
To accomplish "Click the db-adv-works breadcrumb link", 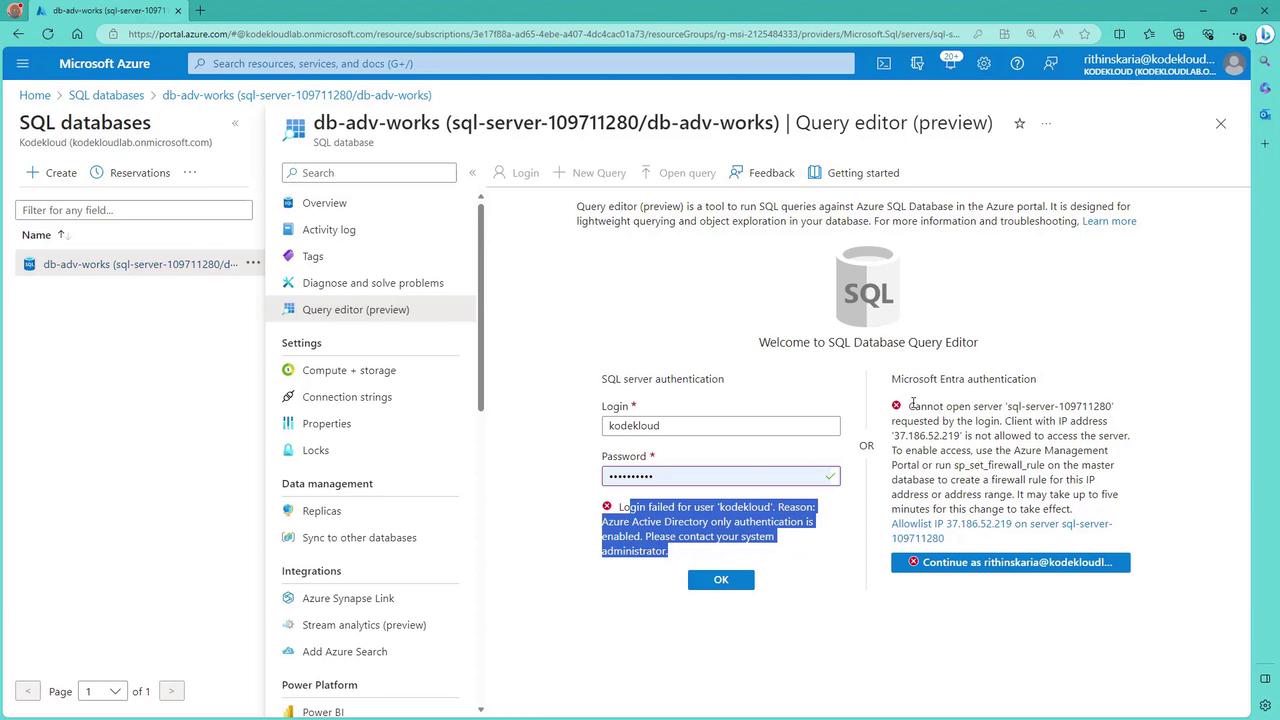I will 297,95.
